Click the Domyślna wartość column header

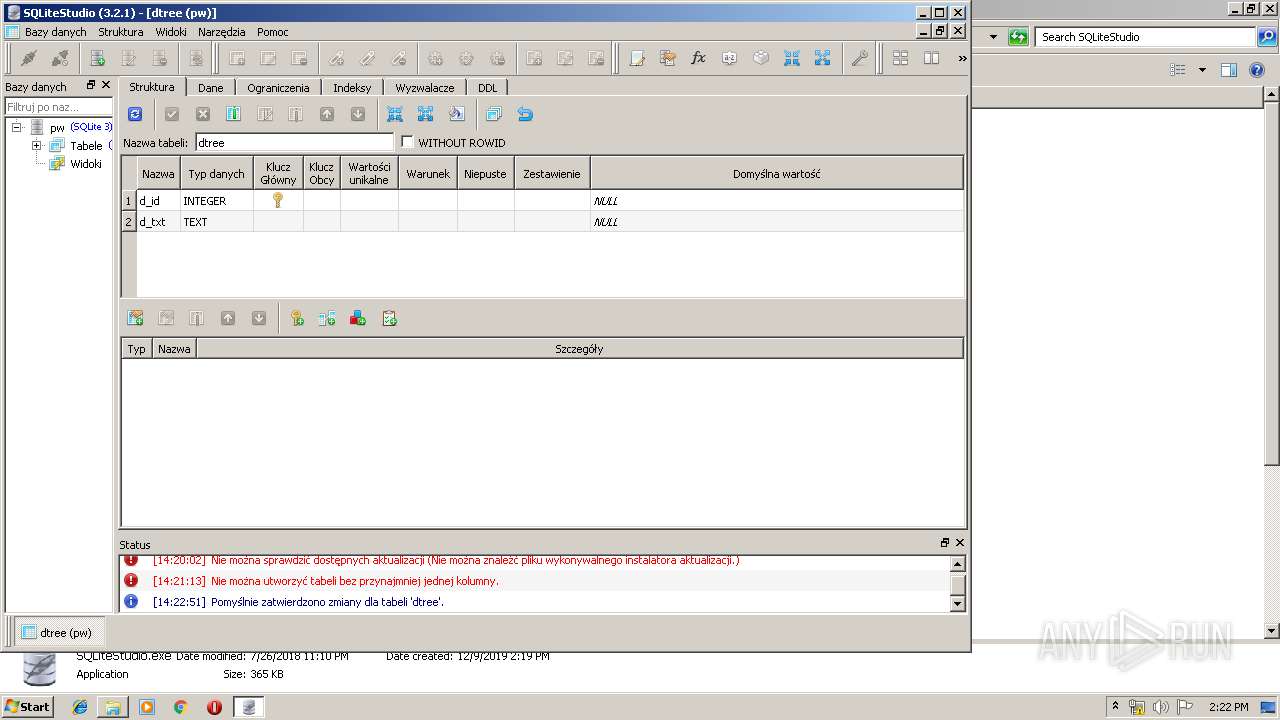[x=777, y=173]
